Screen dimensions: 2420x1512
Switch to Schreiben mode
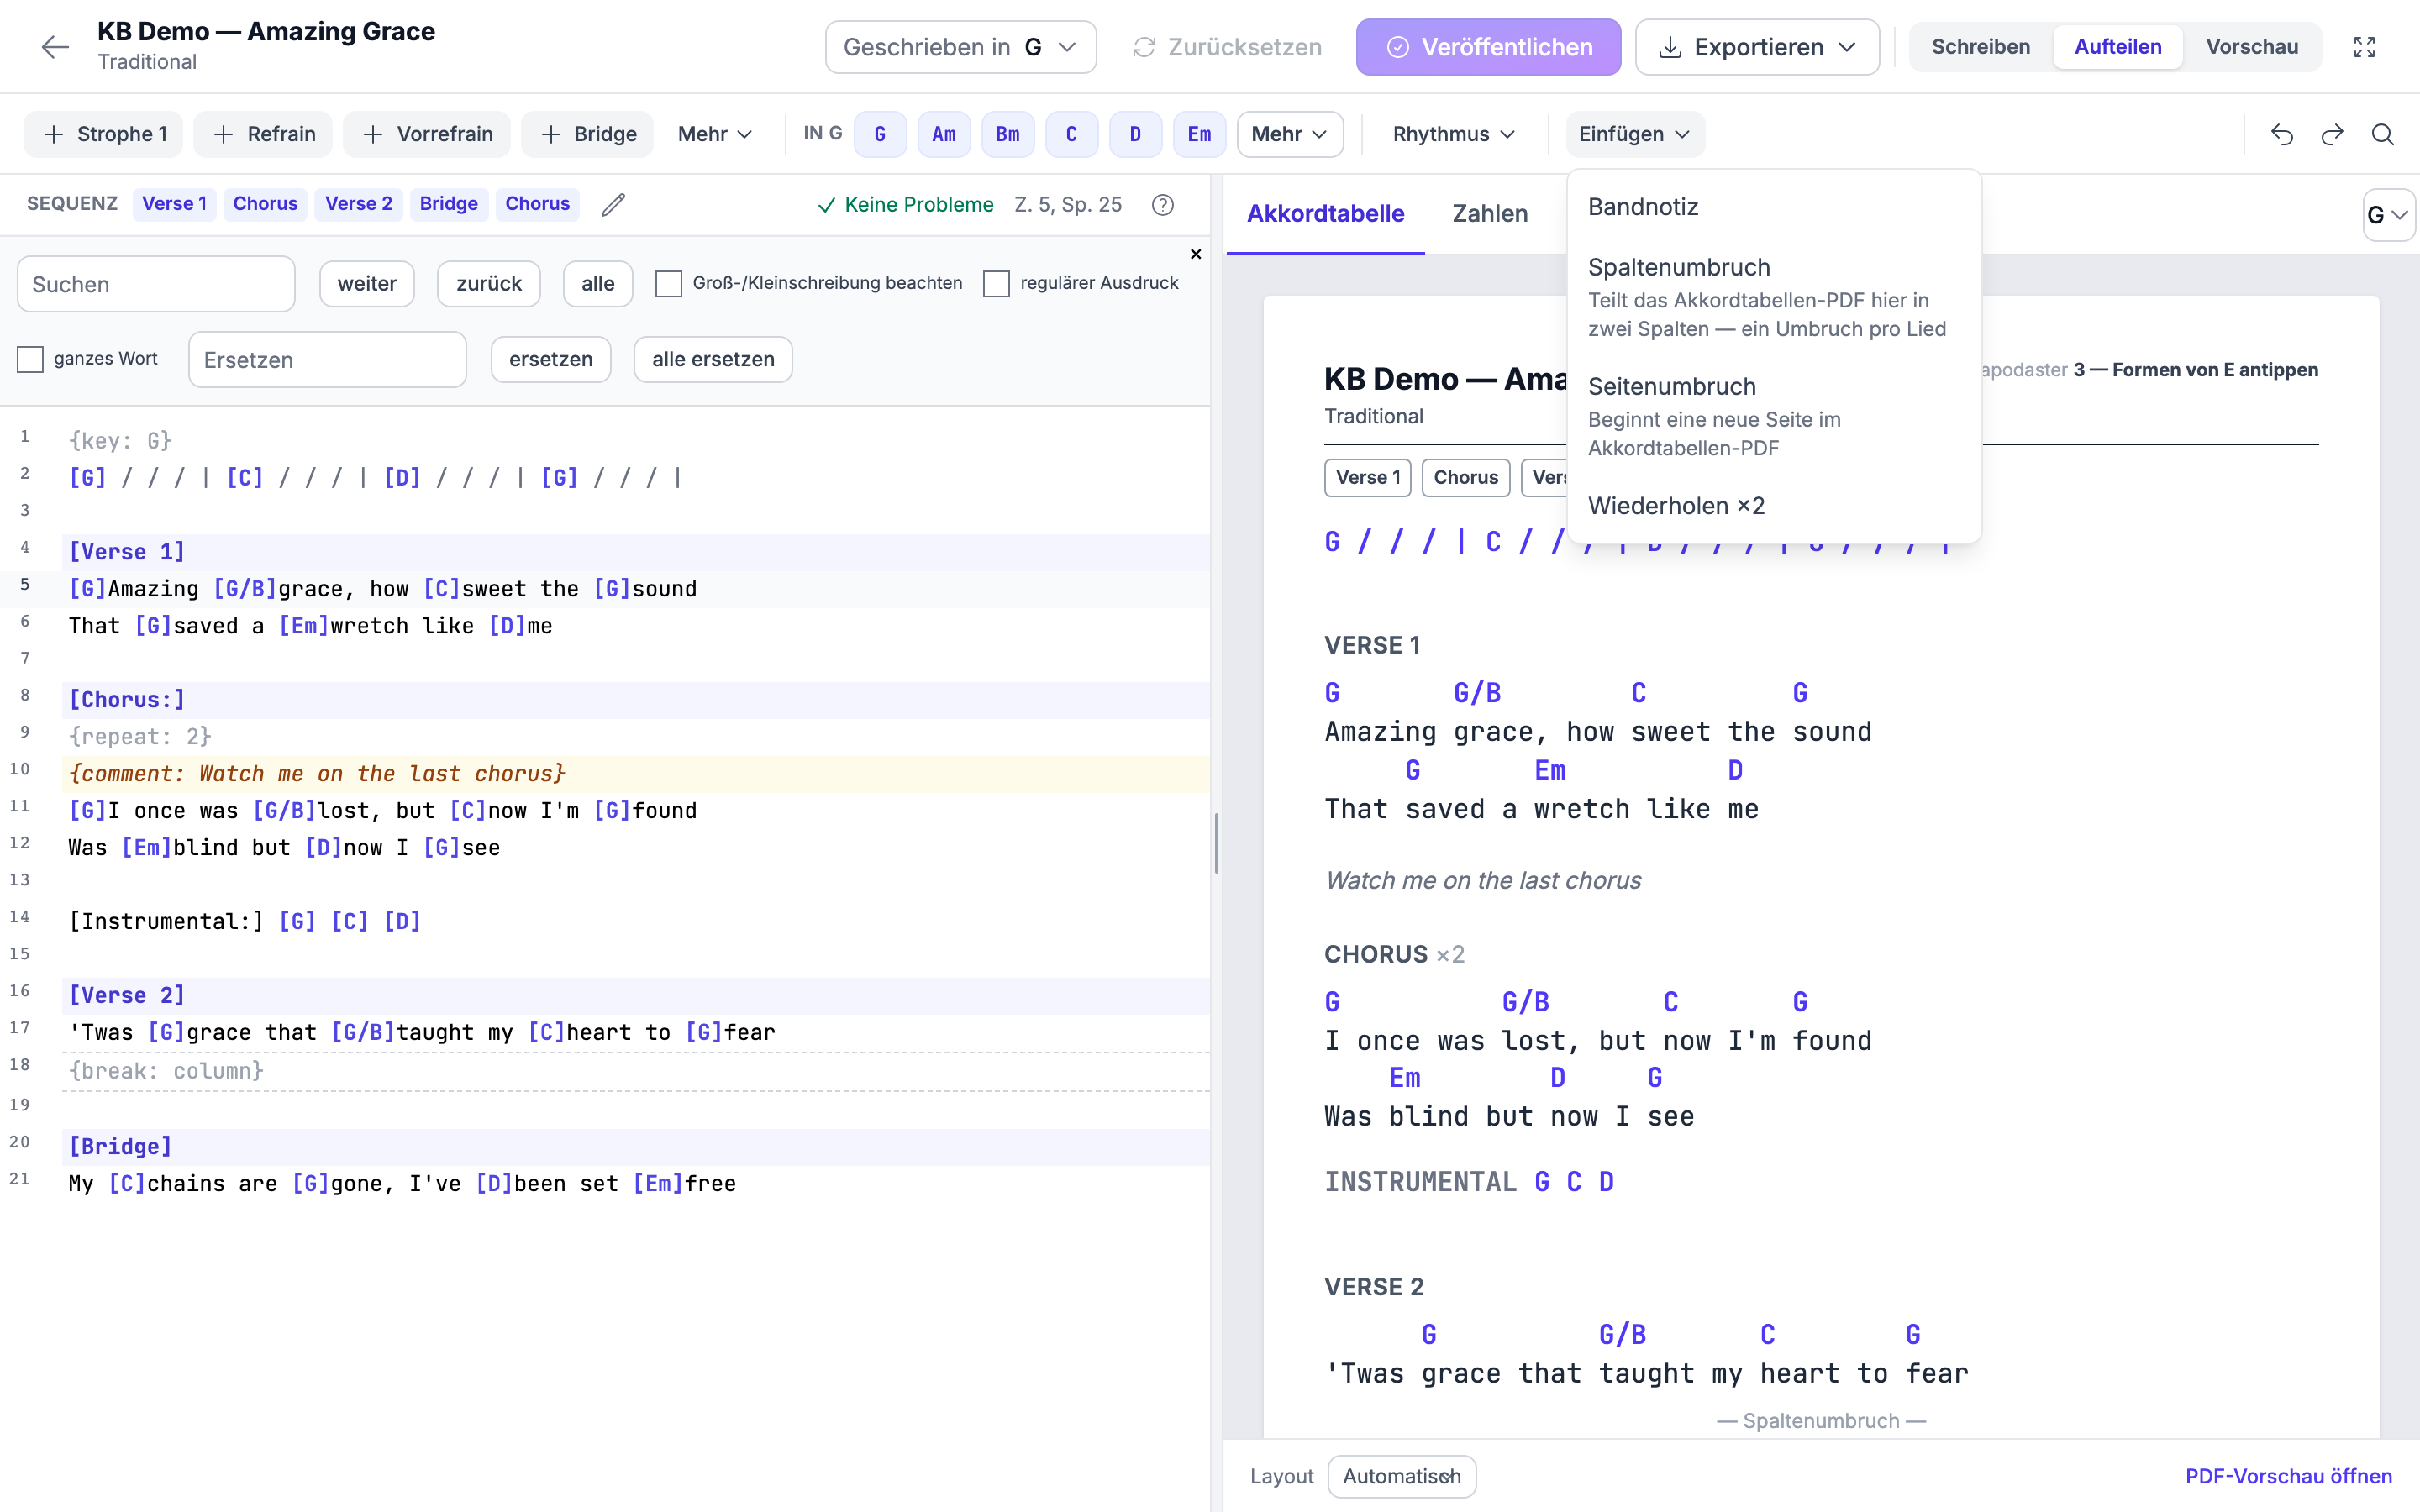click(1980, 47)
